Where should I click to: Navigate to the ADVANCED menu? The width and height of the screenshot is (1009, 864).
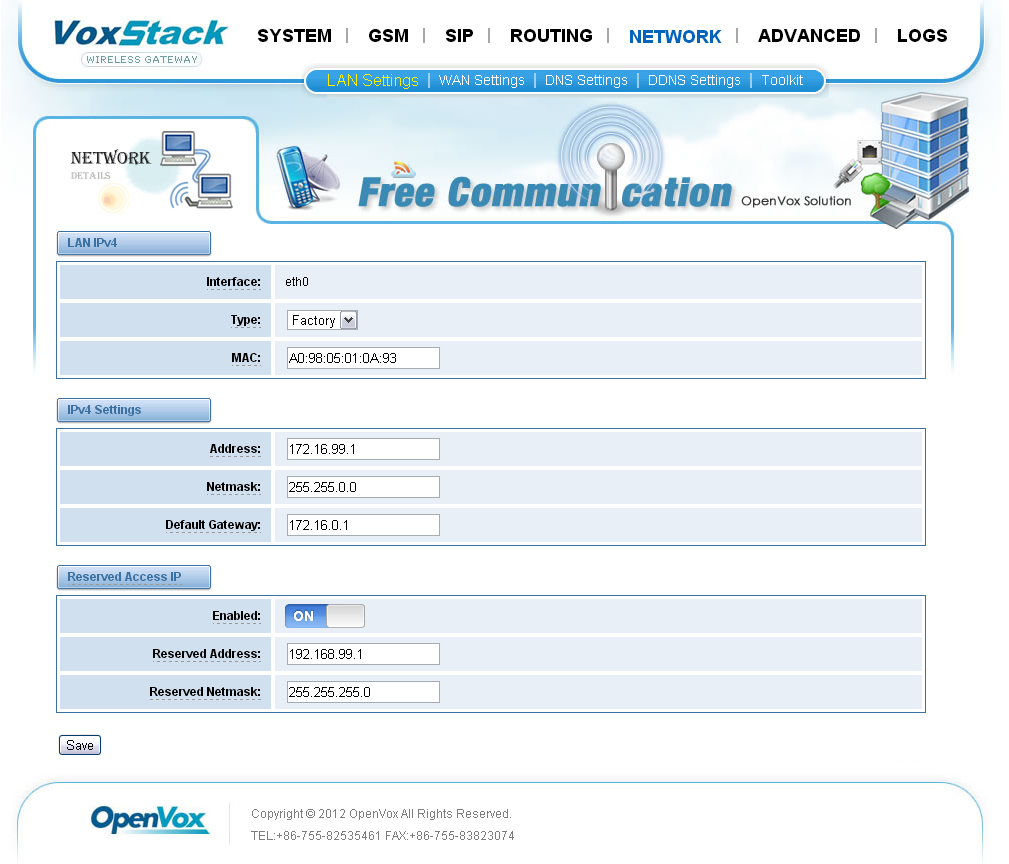click(808, 36)
